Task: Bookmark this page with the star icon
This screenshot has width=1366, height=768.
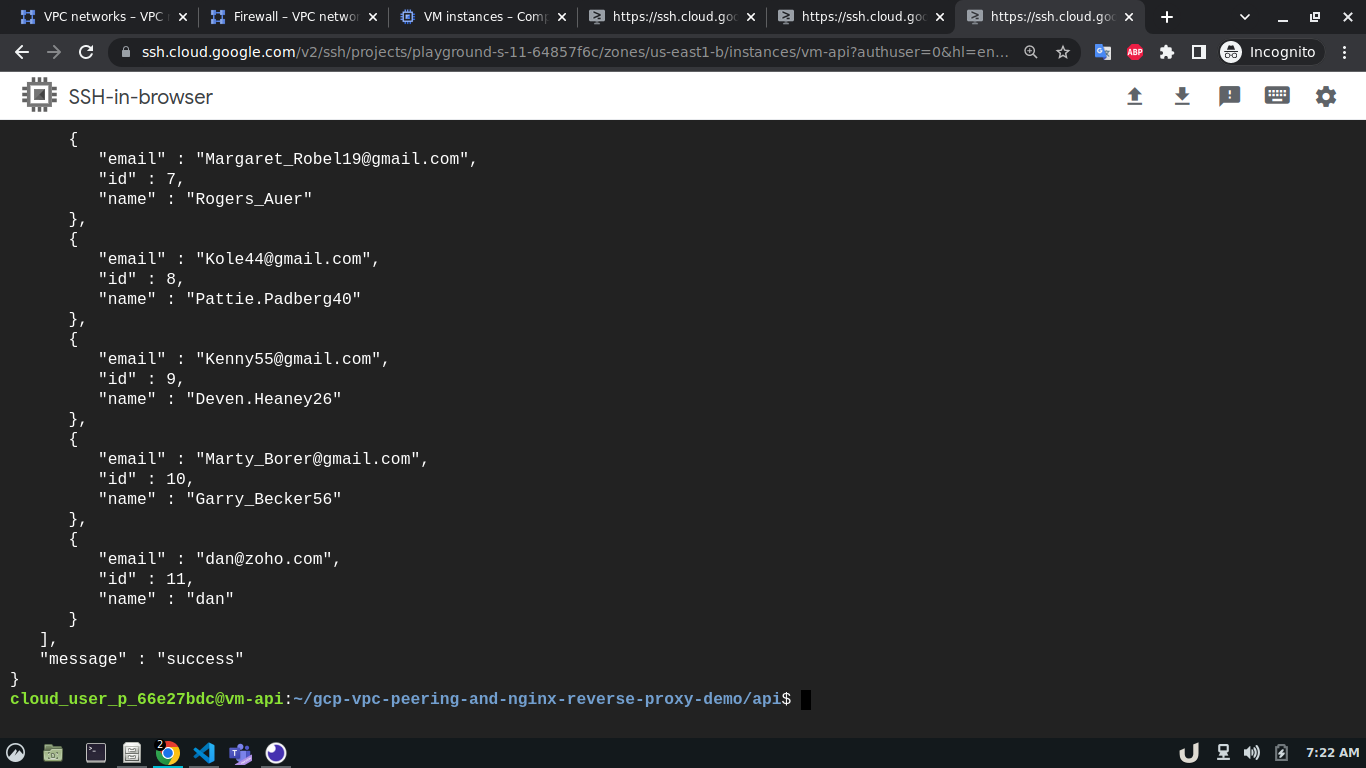Action: (1063, 52)
